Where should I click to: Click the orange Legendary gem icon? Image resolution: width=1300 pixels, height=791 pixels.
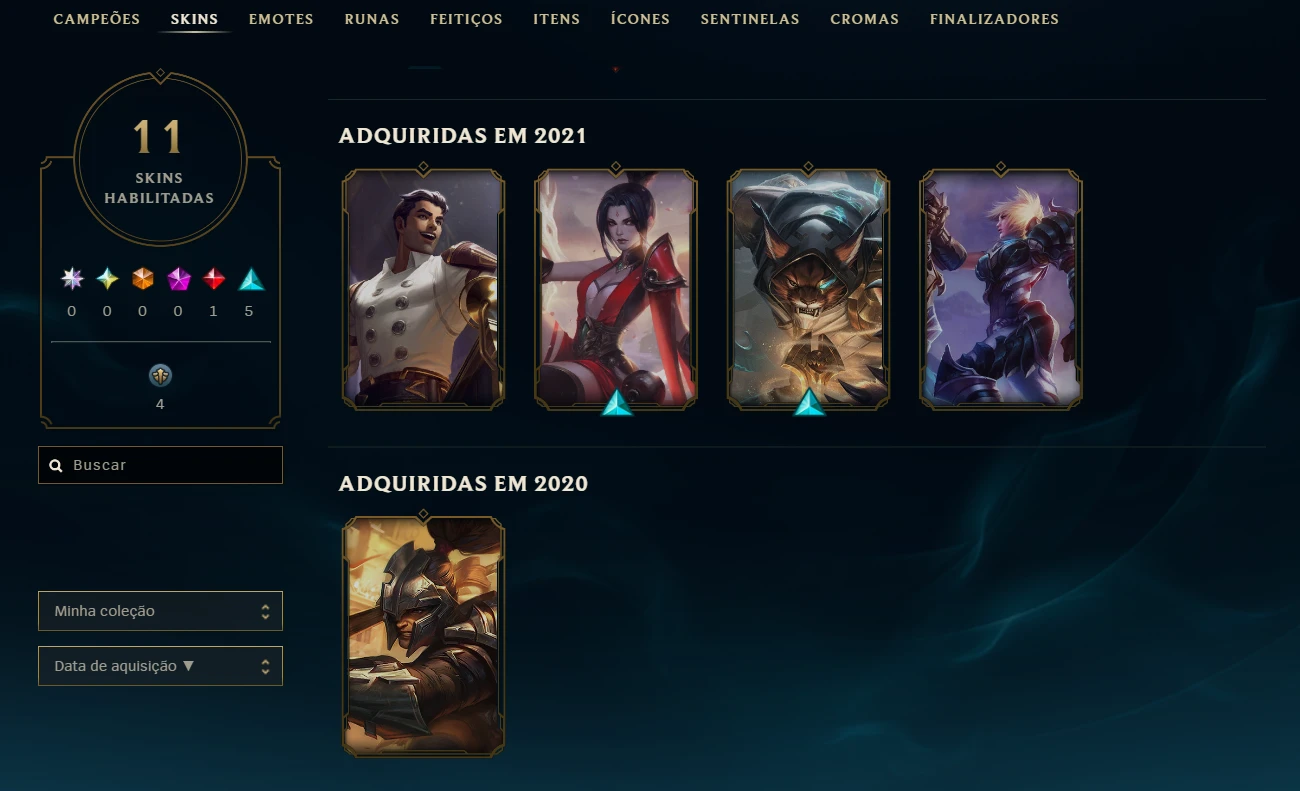tap(143, 279)
